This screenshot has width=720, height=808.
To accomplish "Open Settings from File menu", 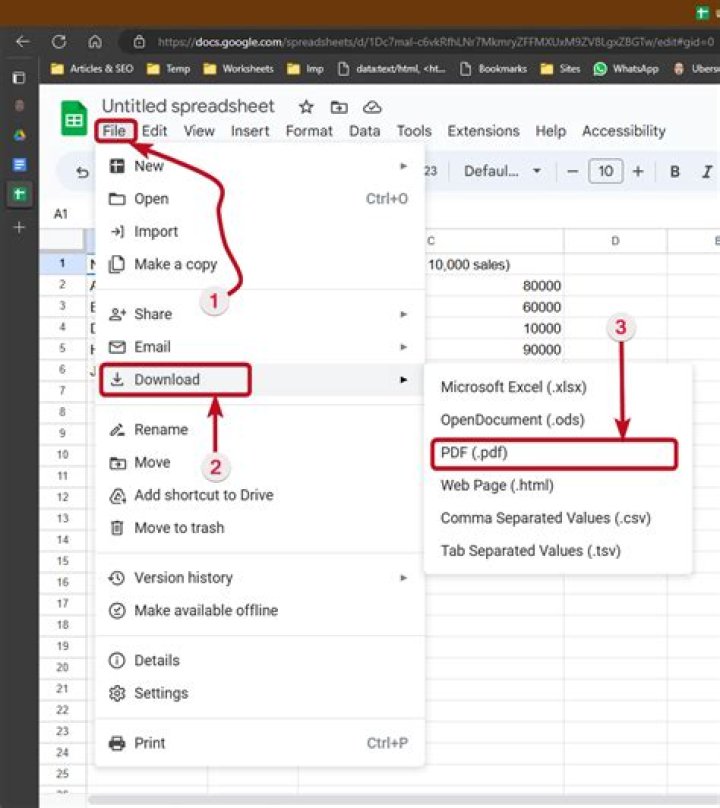I will (260, 693).
